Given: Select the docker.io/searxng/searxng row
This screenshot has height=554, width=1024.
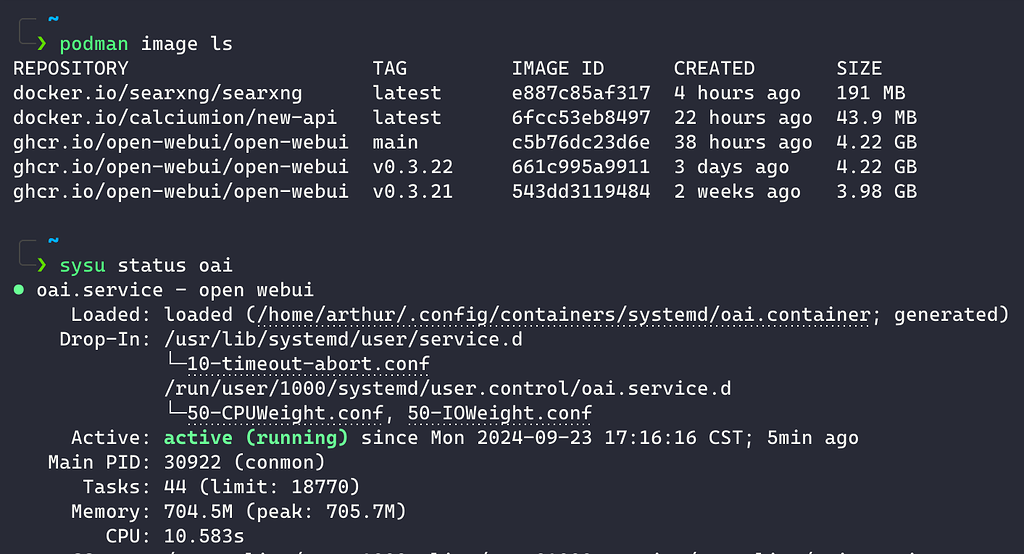Looking at the screenshot, I should pyautogui.click(x=465, y=93).
